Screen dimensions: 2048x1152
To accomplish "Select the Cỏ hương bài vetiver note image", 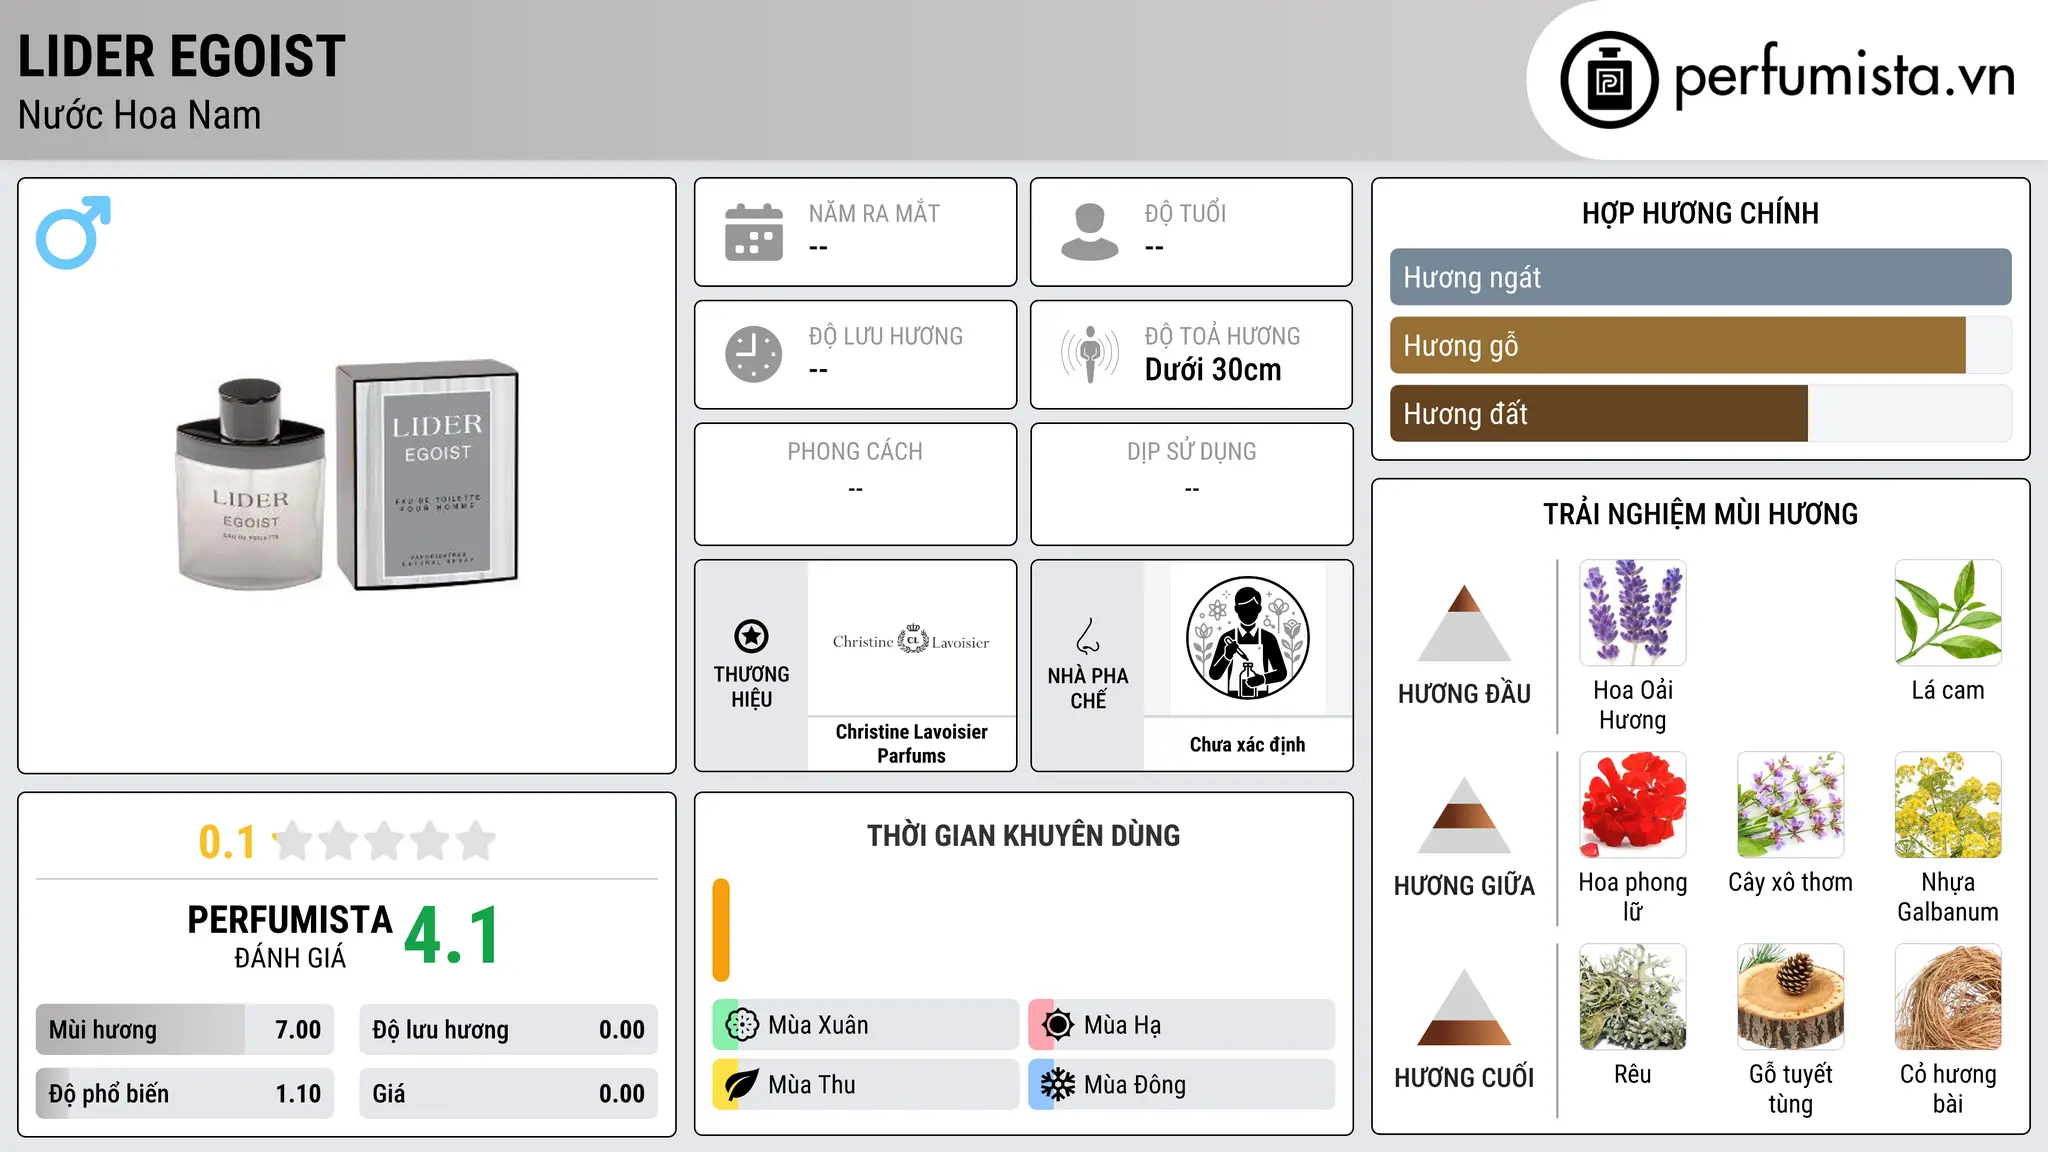I will click(1948, 997).
